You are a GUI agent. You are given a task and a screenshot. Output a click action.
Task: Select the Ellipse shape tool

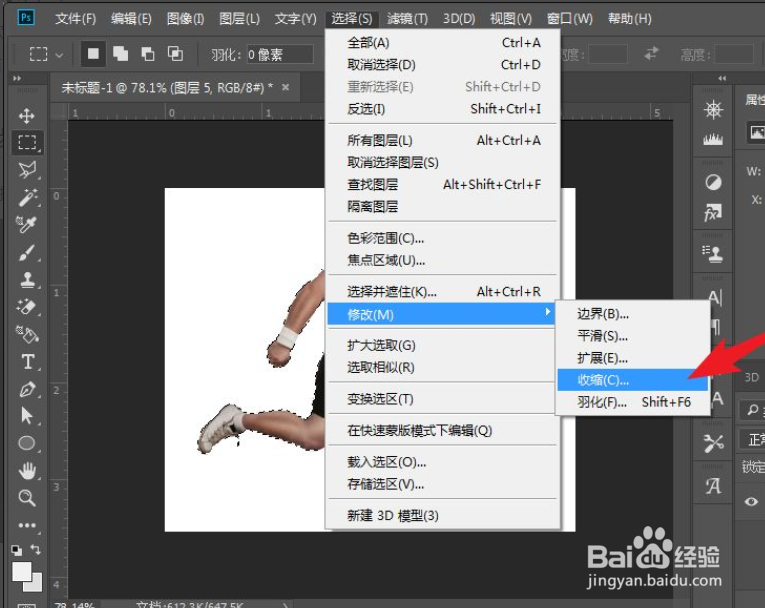pyautogui.click(x=26, y=443)
